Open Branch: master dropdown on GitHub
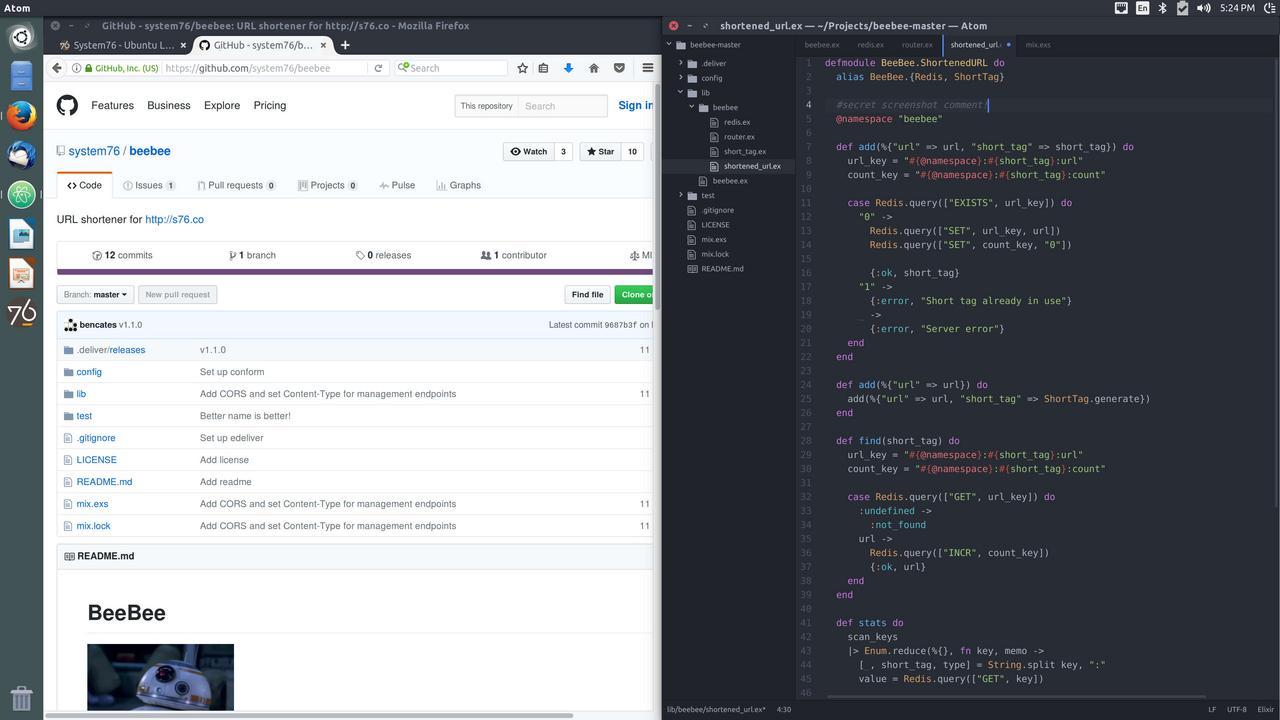 (95, 295)
